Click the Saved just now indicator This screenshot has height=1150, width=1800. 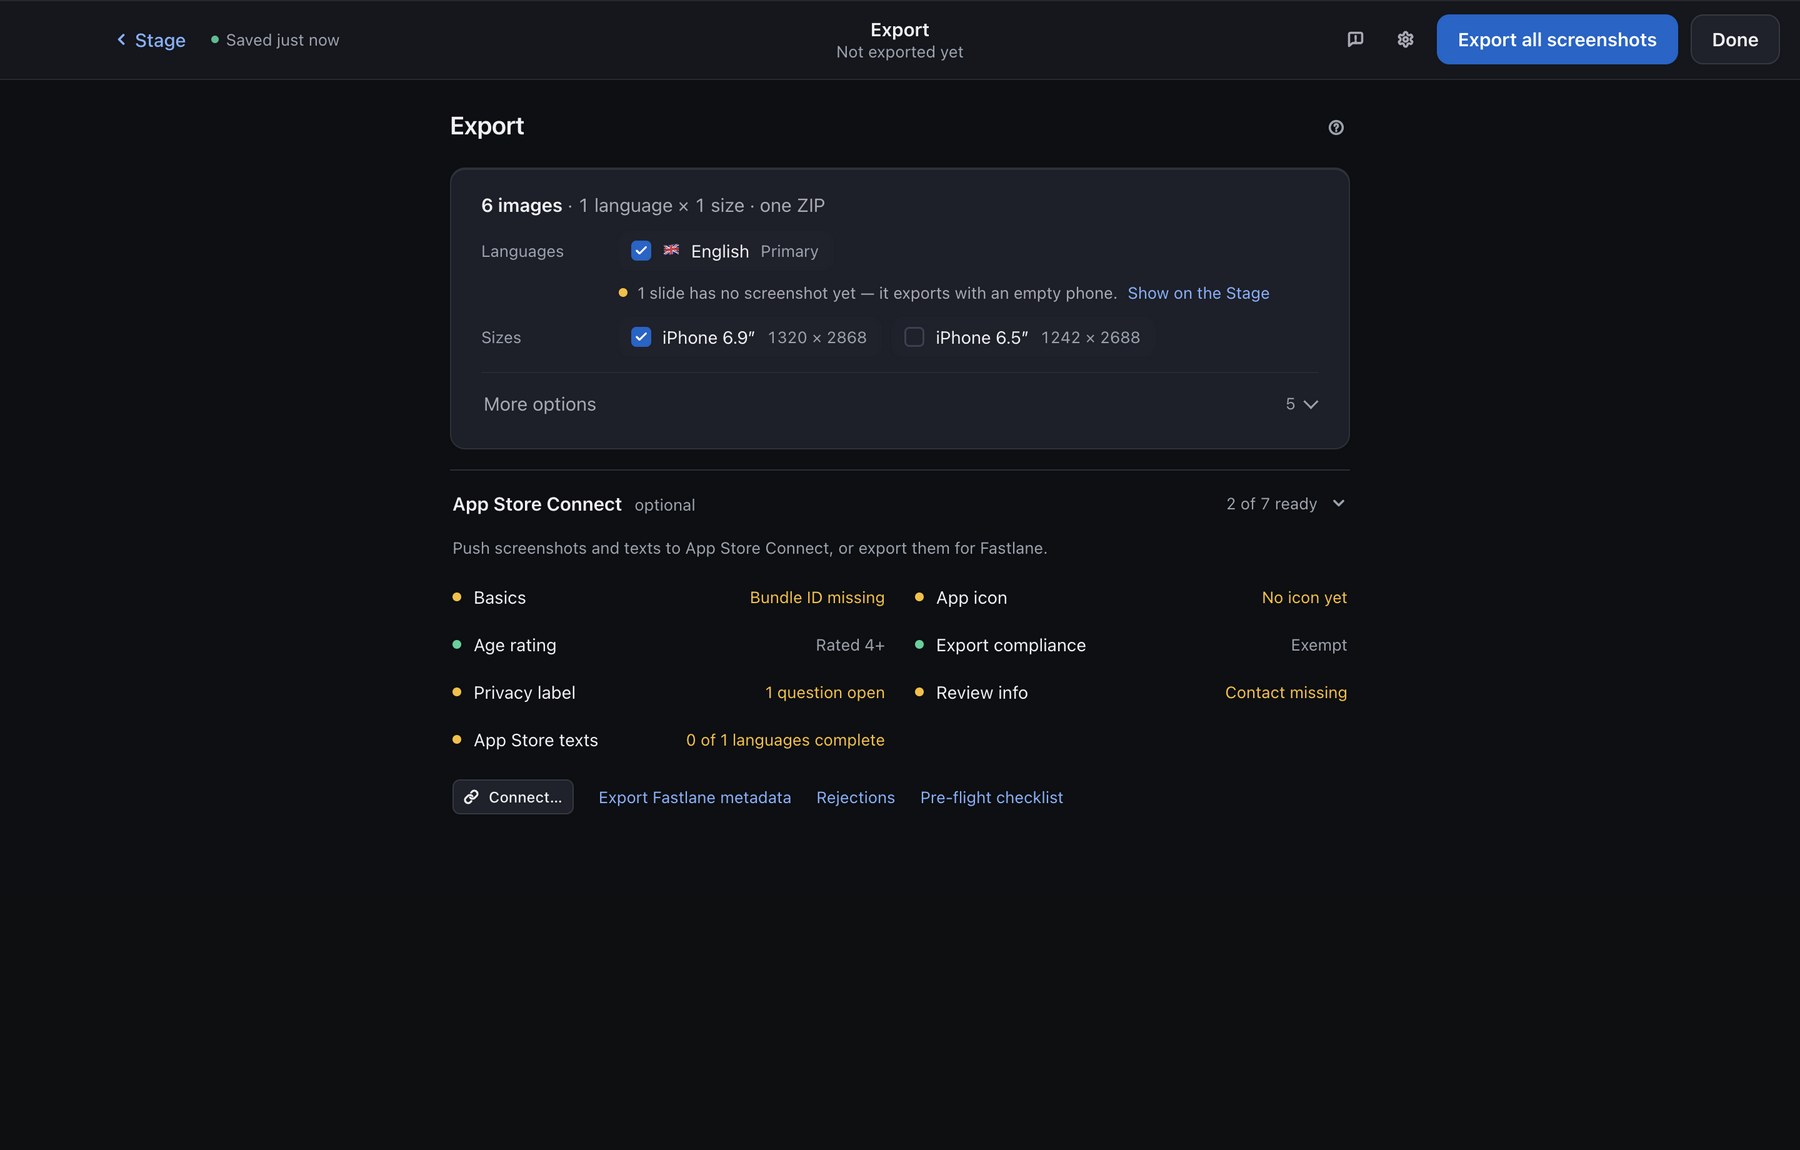275,40
